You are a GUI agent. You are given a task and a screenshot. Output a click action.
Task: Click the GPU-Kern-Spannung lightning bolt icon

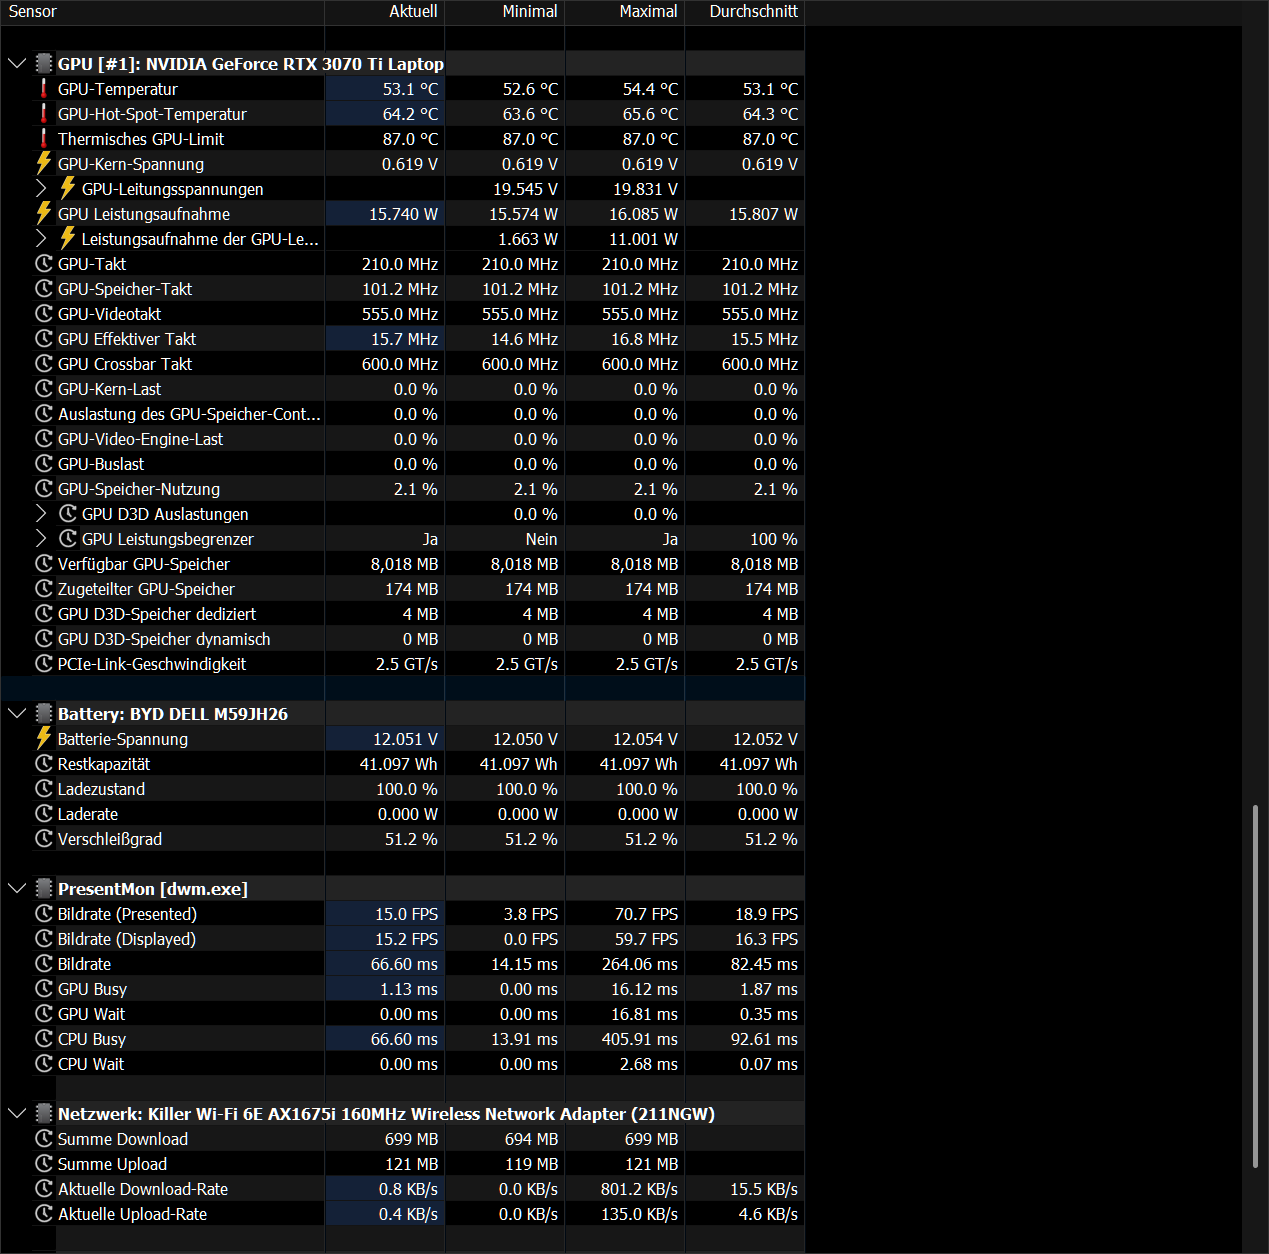(44, 163)
